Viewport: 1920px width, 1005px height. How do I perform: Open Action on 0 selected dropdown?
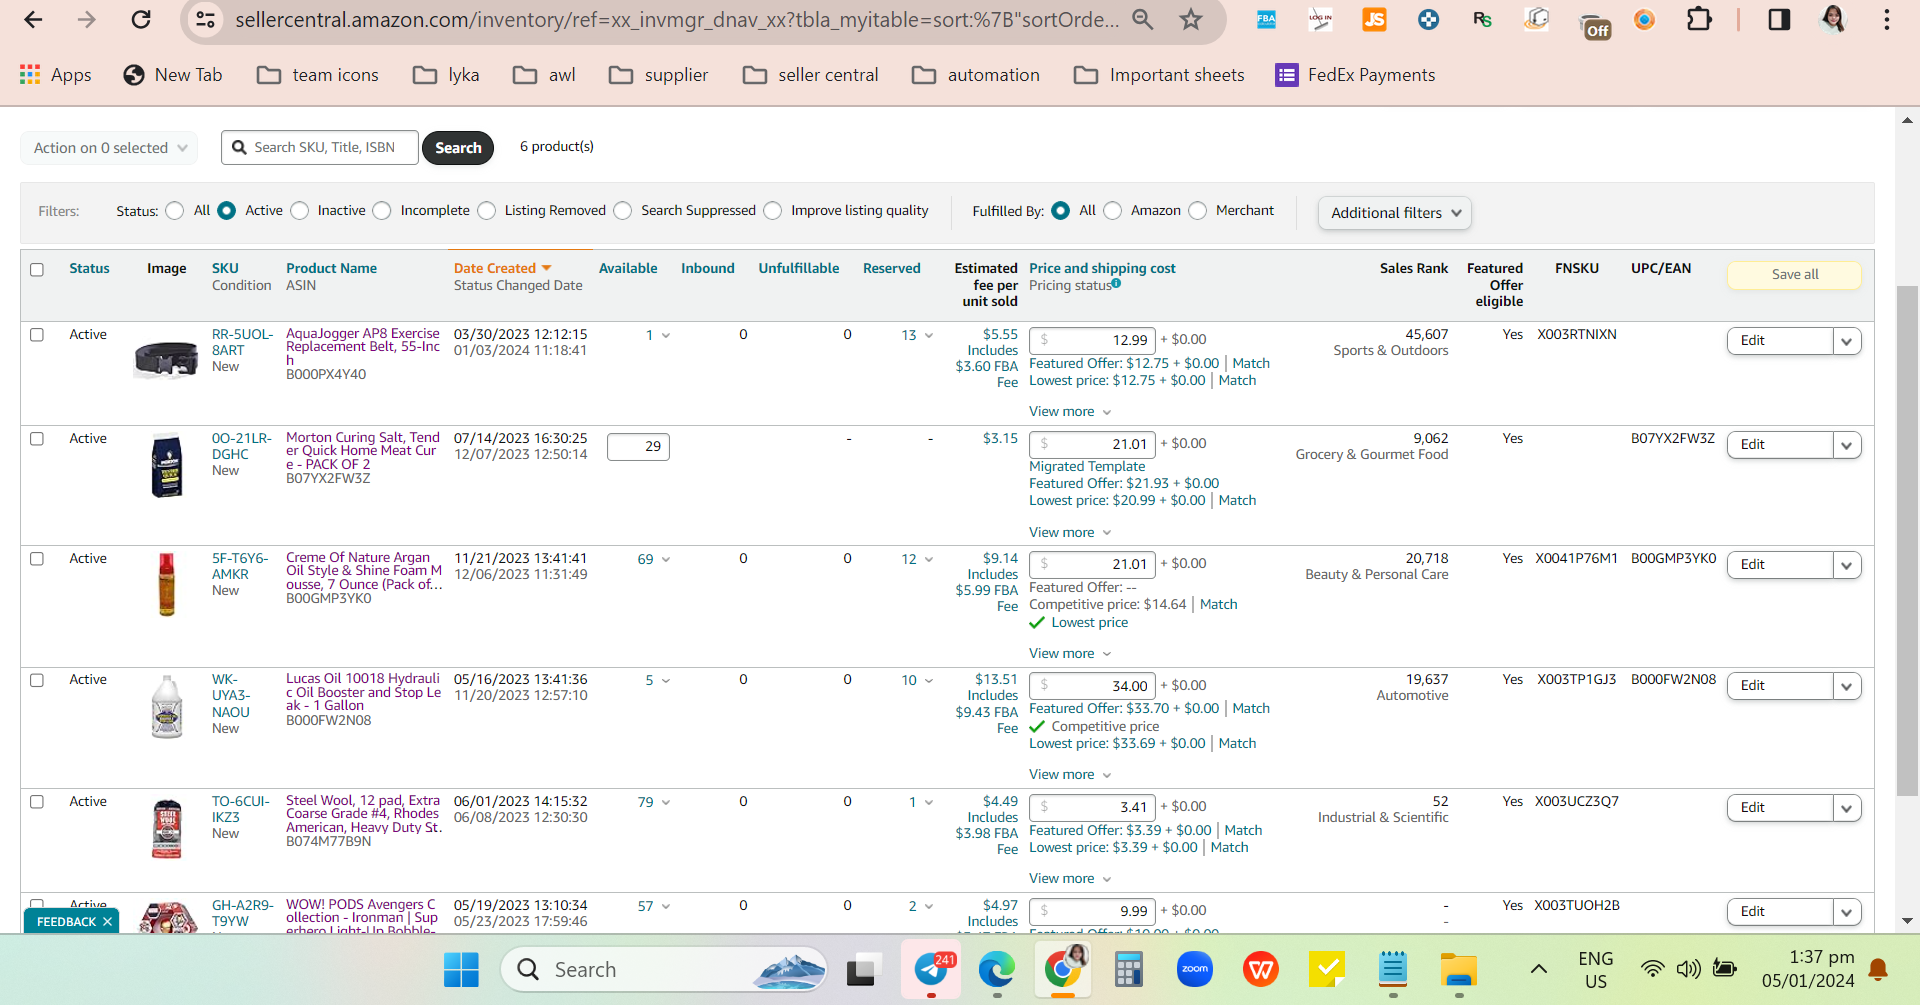[109, 148]
